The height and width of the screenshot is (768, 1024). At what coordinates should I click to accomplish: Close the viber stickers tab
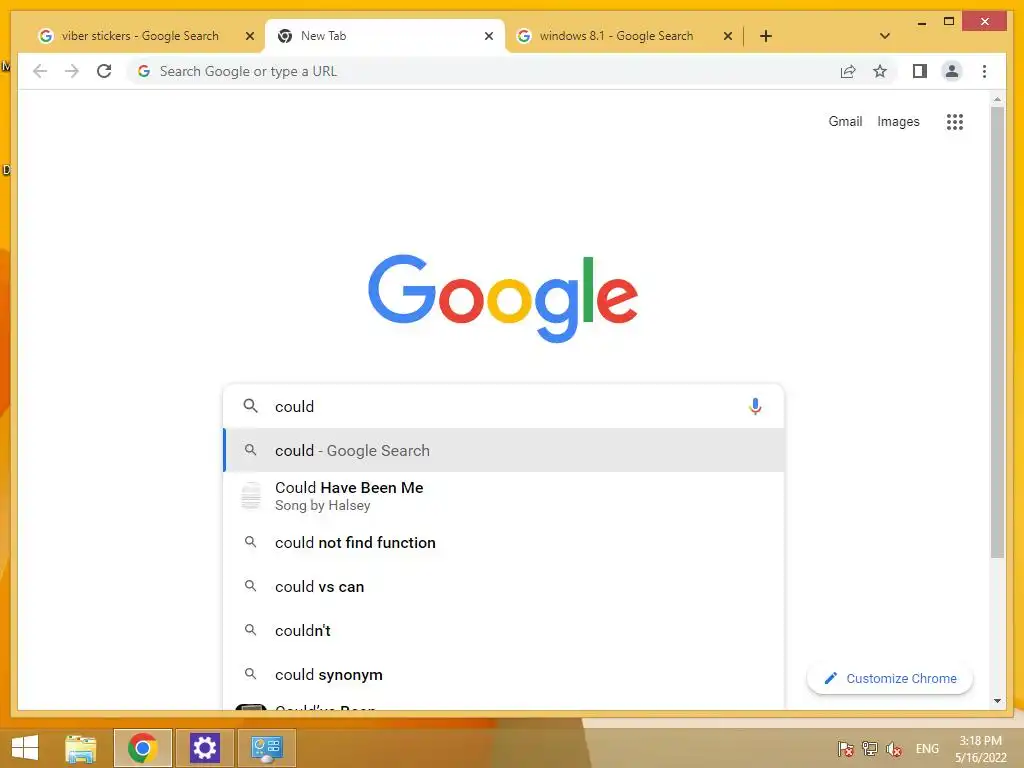249,36
